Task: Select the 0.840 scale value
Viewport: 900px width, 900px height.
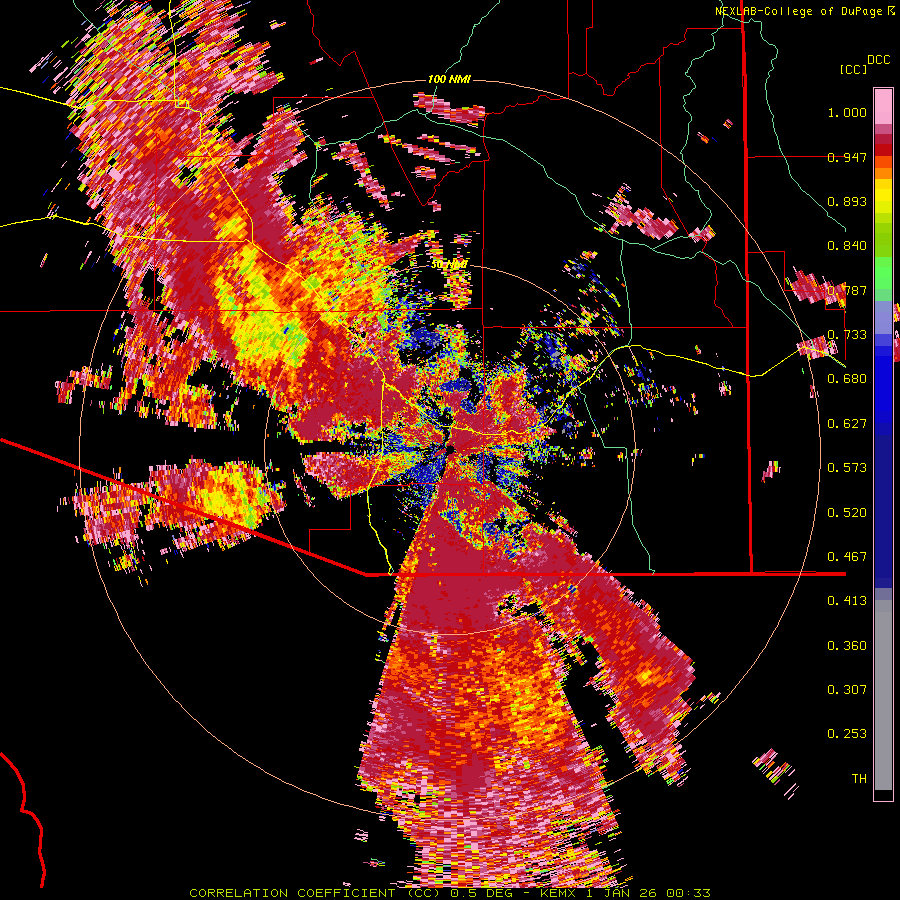Action: 847,246
